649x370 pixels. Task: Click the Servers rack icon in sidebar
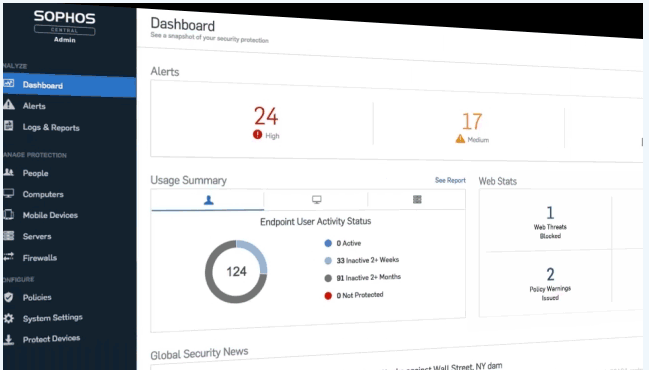click(9, 235)
